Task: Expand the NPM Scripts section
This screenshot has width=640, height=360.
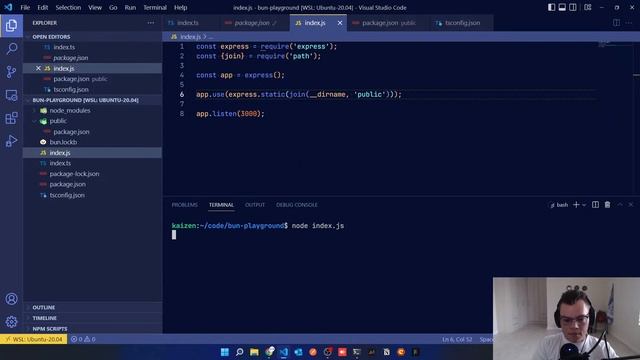Action: (93, 329)
